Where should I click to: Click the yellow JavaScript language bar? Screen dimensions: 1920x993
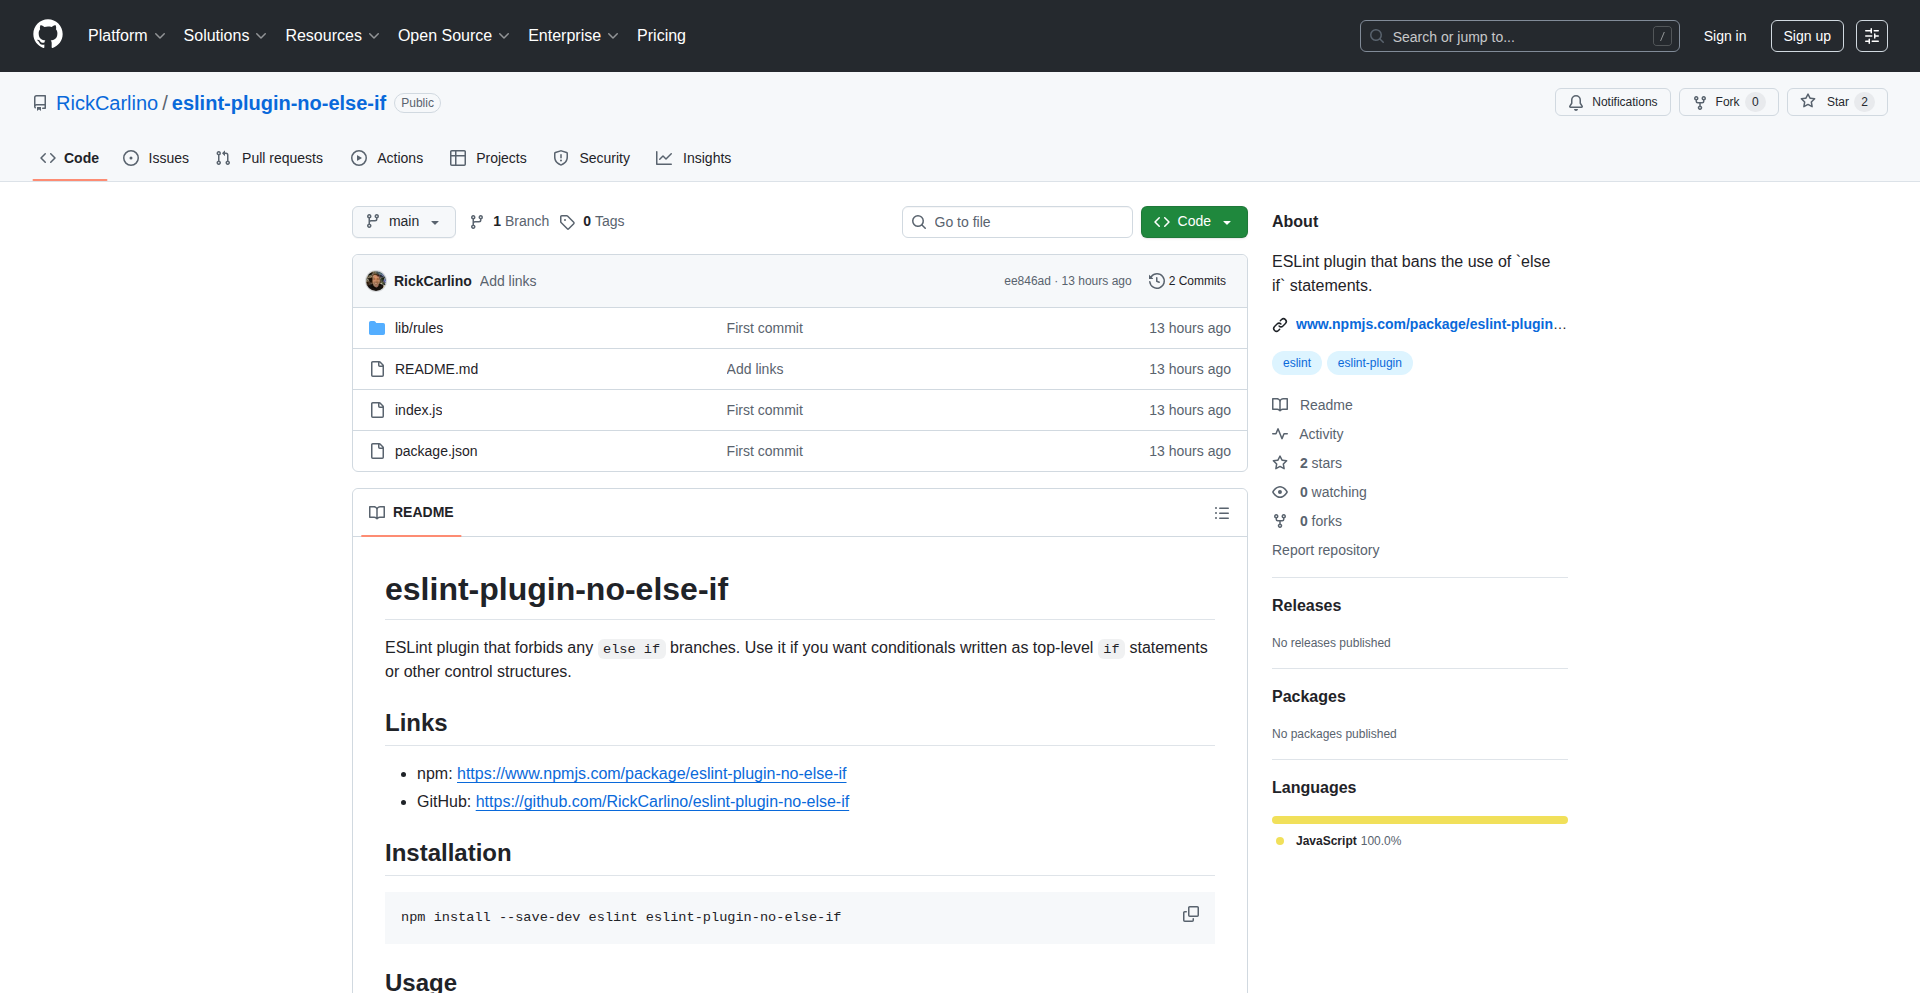(1419, 820)
